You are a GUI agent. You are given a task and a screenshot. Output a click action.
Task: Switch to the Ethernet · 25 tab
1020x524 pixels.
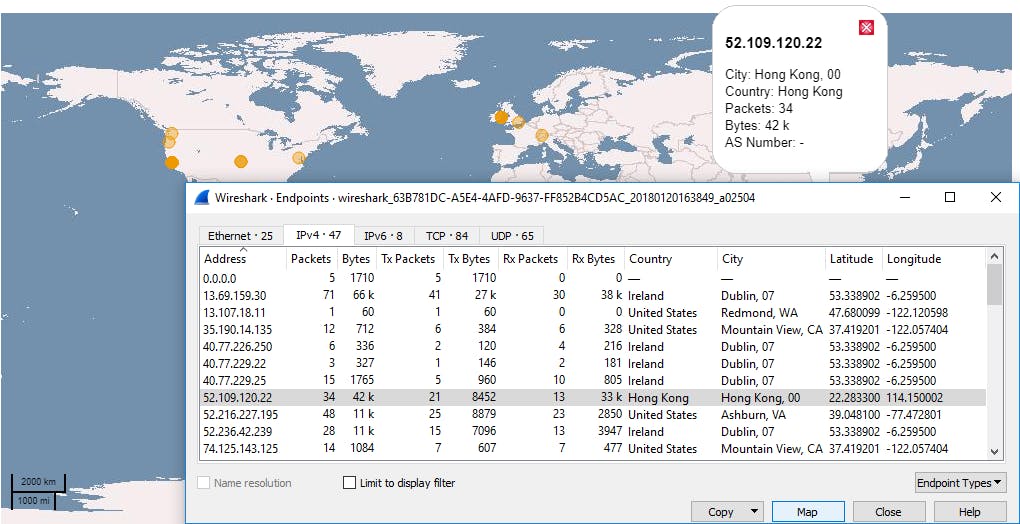(239, 236)
